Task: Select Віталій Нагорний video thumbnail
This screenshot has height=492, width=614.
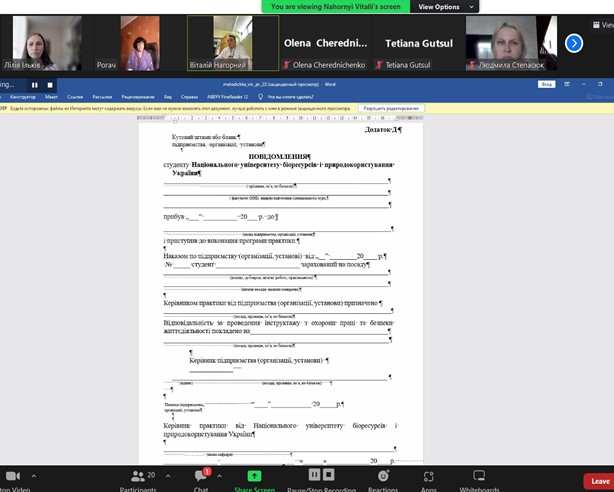Action: (x=233, y=43)
